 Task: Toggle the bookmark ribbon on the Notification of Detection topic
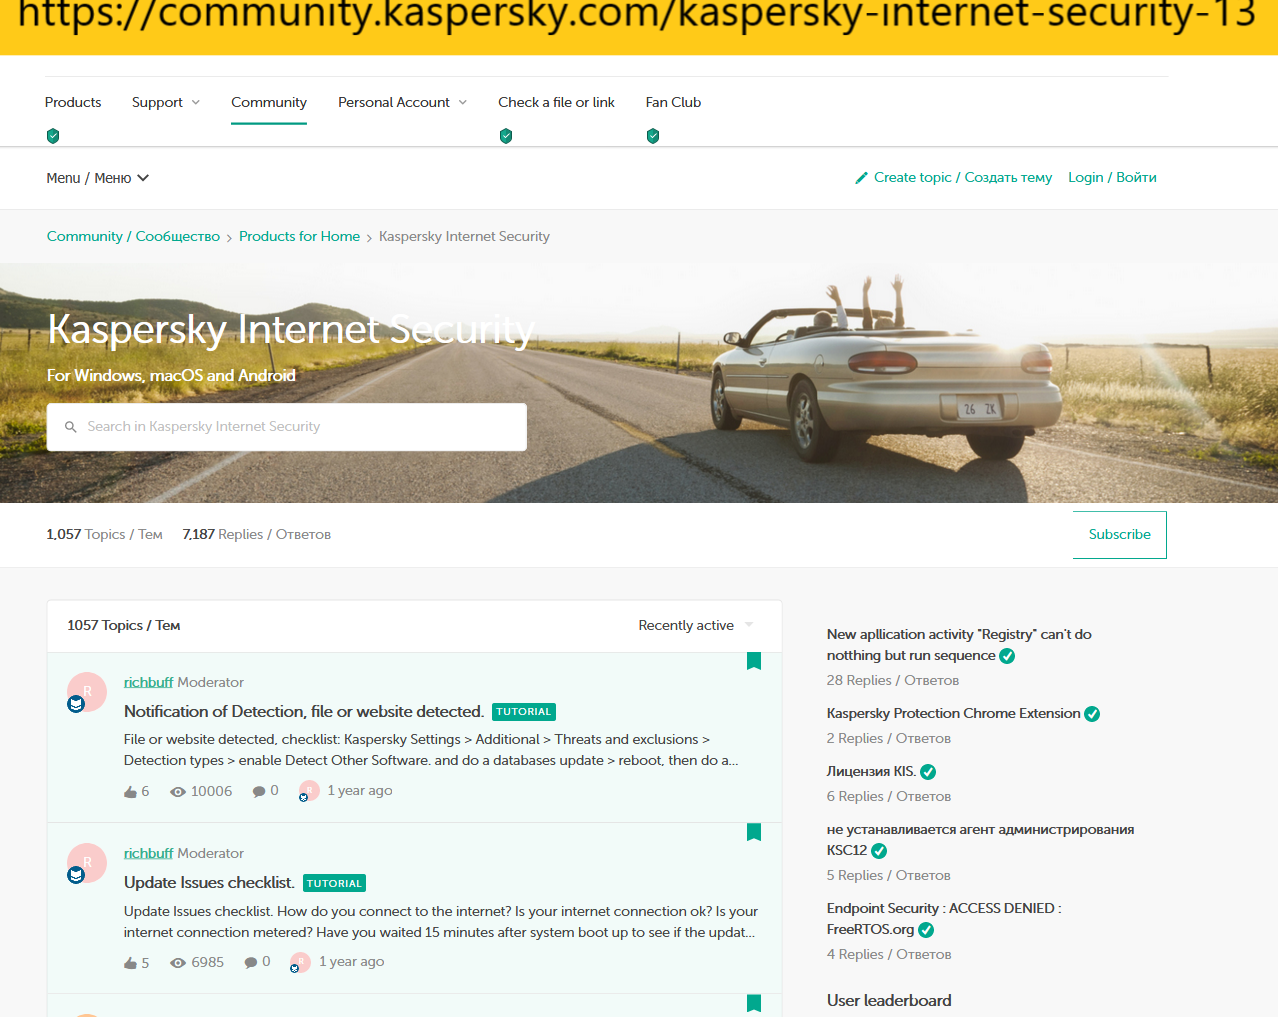[754, 661]
